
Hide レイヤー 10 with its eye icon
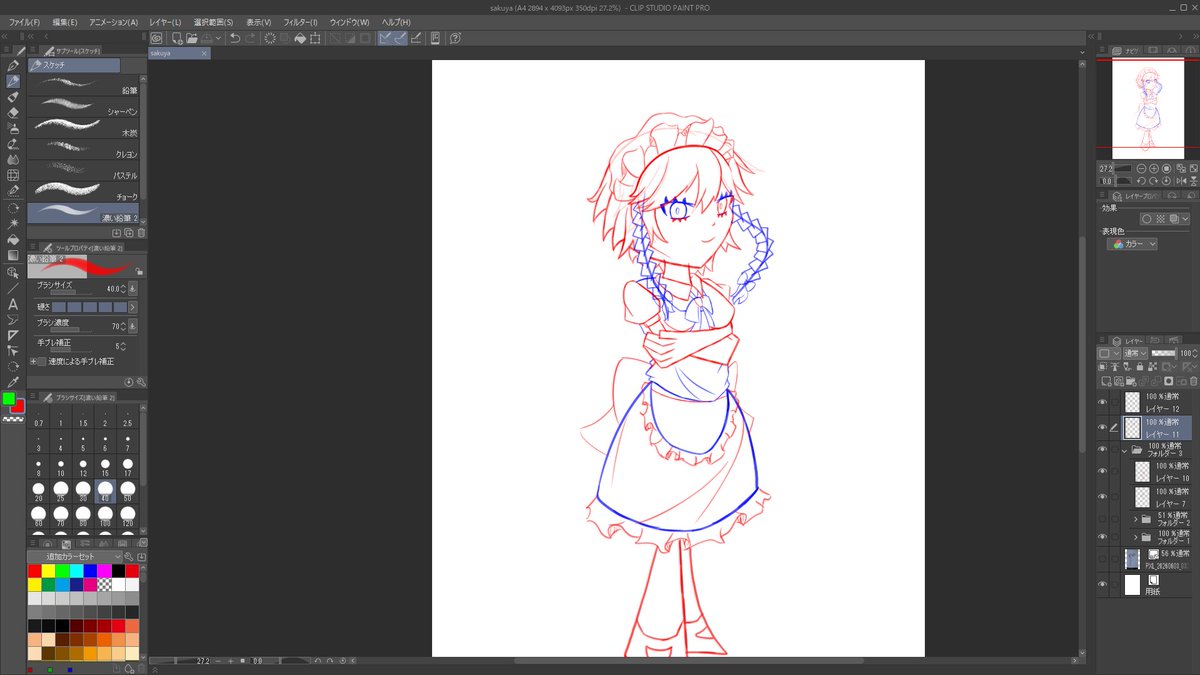[1102, 471]
